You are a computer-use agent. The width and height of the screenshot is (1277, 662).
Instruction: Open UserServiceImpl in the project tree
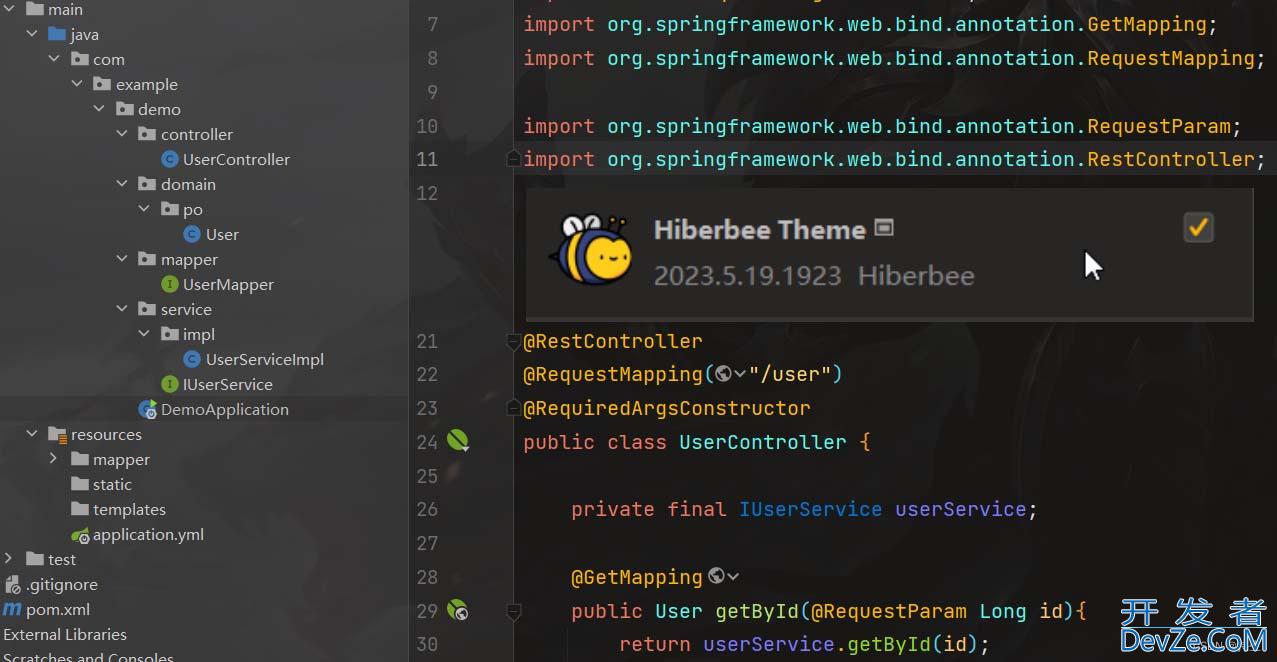[x=265, y=359]
